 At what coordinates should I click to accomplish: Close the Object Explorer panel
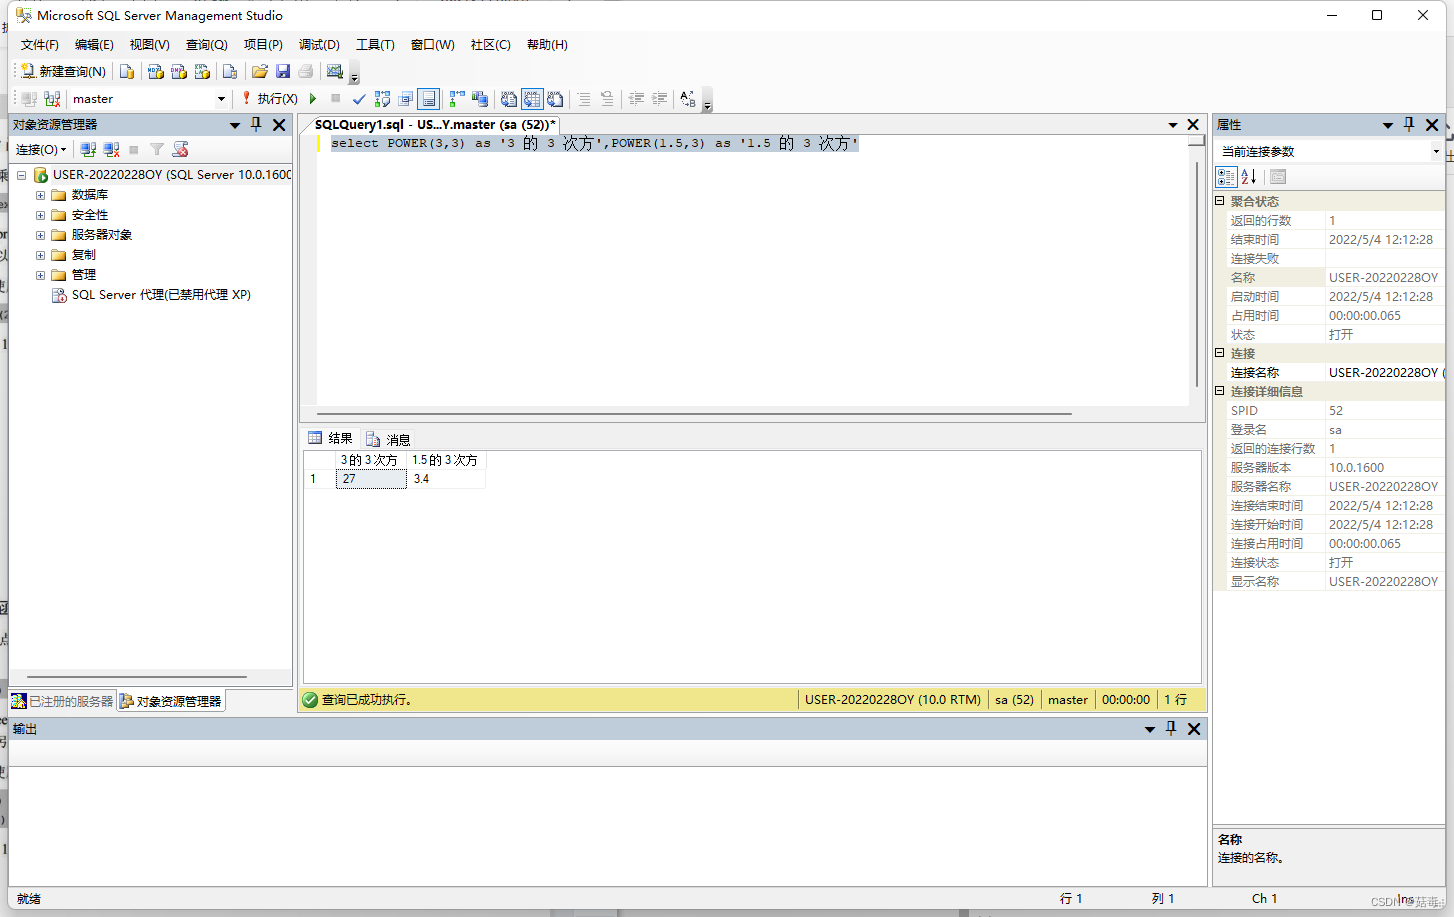click(x=279, y=125)
